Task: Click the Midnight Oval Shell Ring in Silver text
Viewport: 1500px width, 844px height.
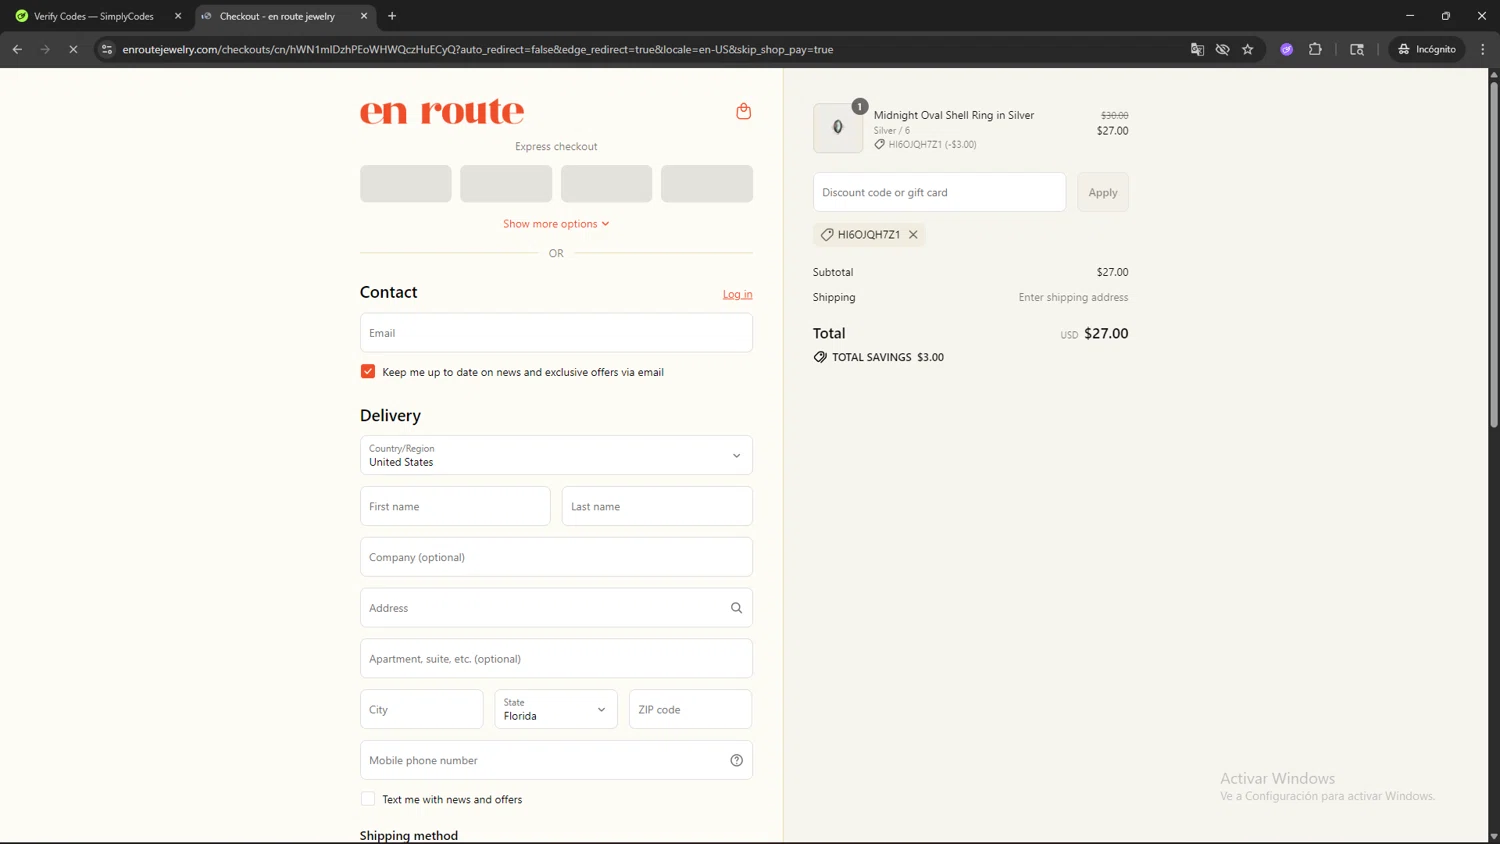Action: point(954,115)
